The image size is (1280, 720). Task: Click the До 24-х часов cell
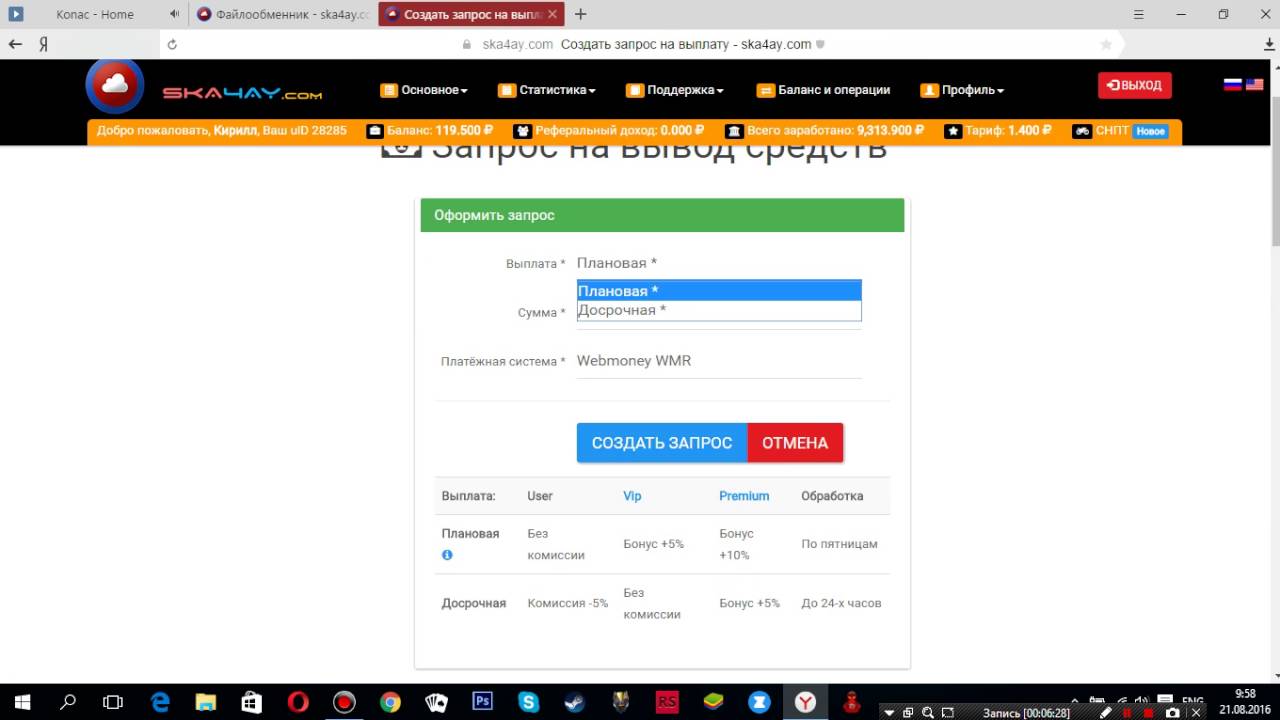[x=841, y=603]
